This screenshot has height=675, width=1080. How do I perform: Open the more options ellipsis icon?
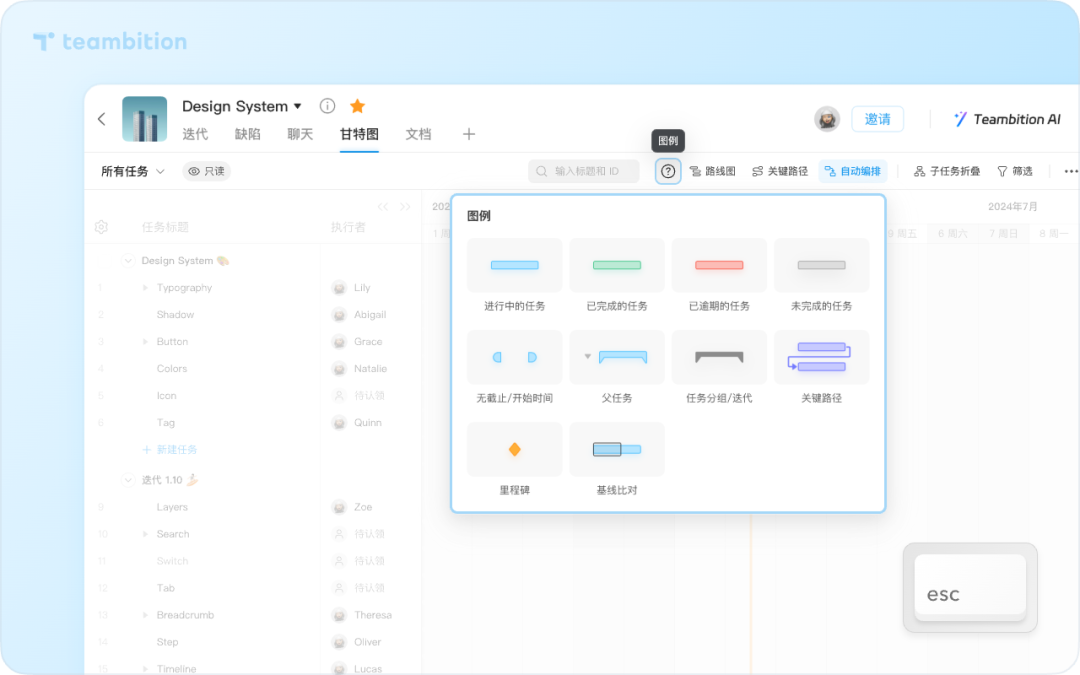pyautogui.click(x=1071, y=171)
